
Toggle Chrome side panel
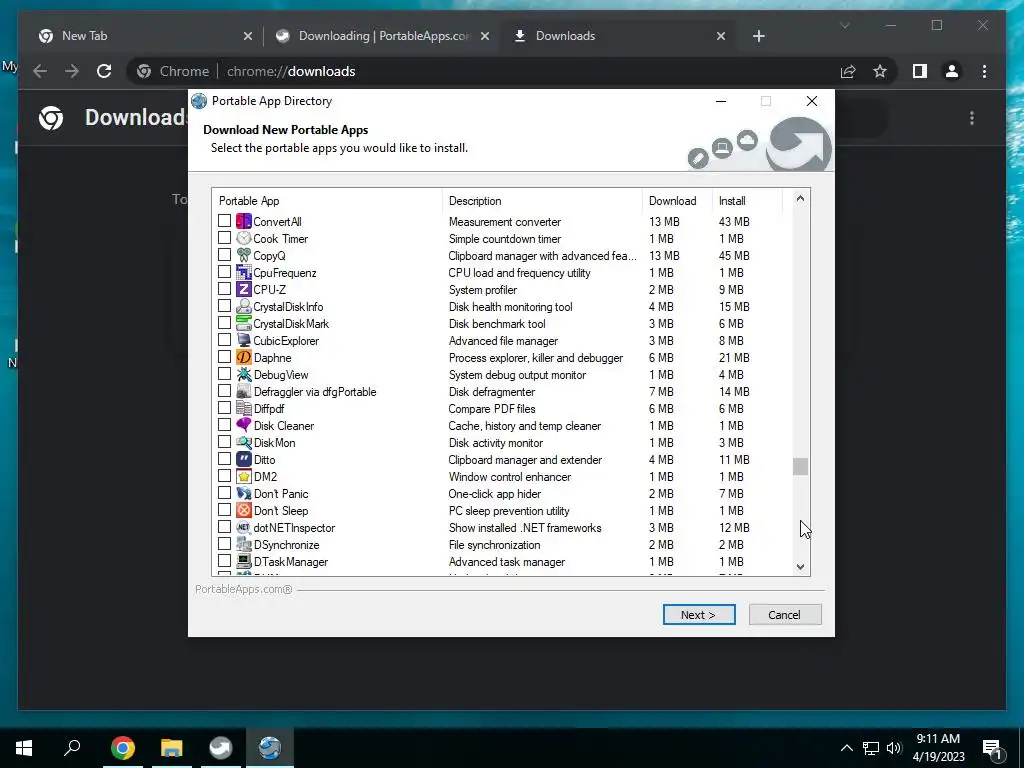[x=920, y=71]
